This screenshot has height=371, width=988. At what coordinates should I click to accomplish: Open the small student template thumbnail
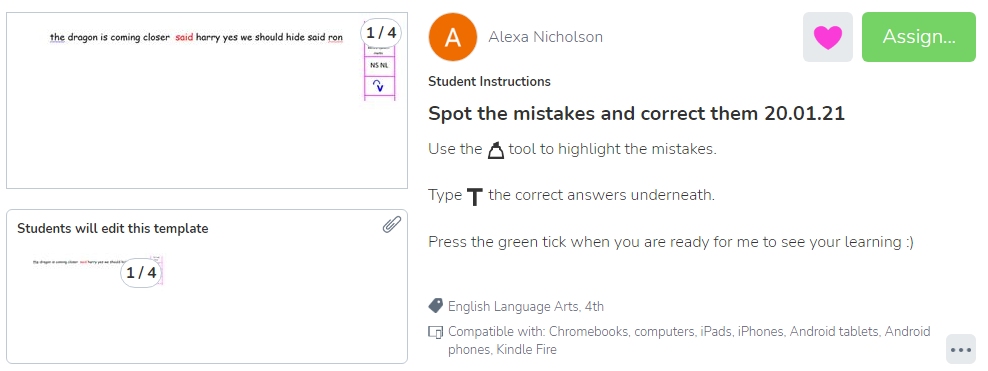pos(98,271)
